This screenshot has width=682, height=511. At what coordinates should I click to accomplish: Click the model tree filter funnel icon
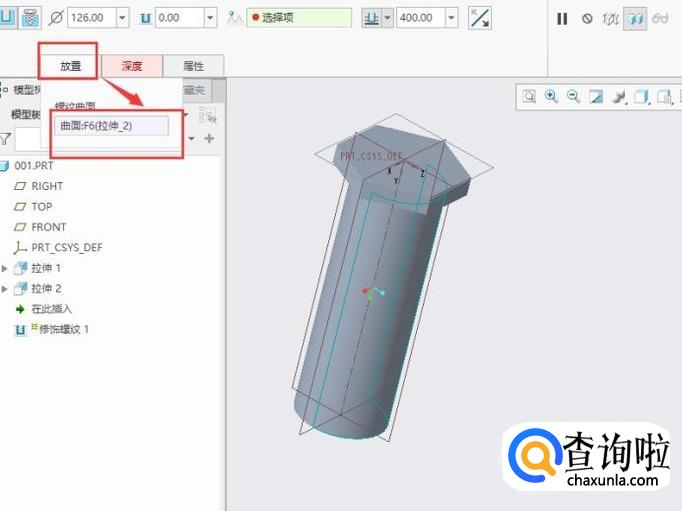pos(5,139)
